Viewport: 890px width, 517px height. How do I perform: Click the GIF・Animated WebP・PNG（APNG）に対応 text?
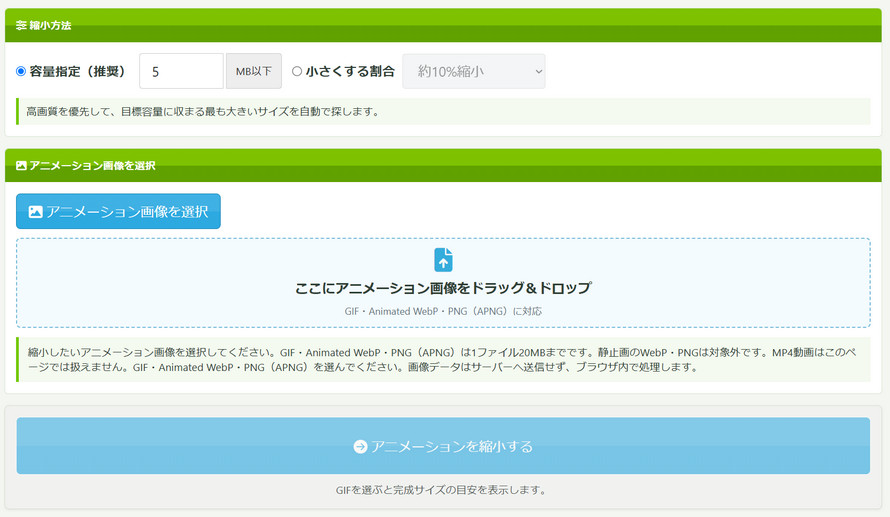443,311
